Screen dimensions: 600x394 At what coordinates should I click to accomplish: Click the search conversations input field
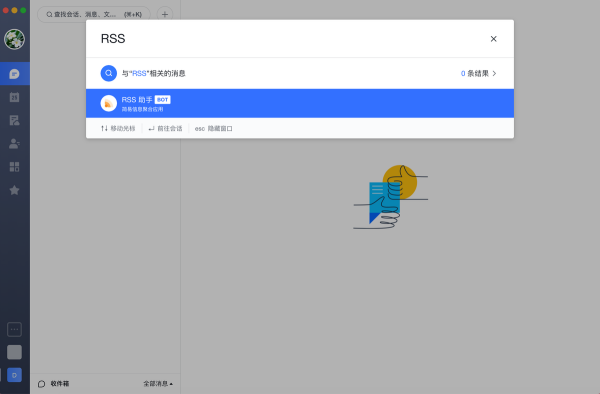[x=94, y=15]
